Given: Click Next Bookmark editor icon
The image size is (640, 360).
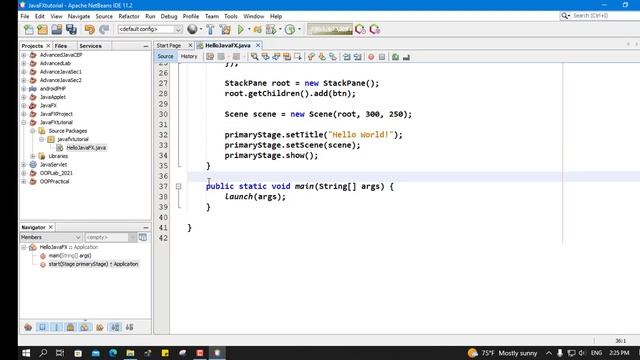Looking at the screenshot, I should 322,57.
